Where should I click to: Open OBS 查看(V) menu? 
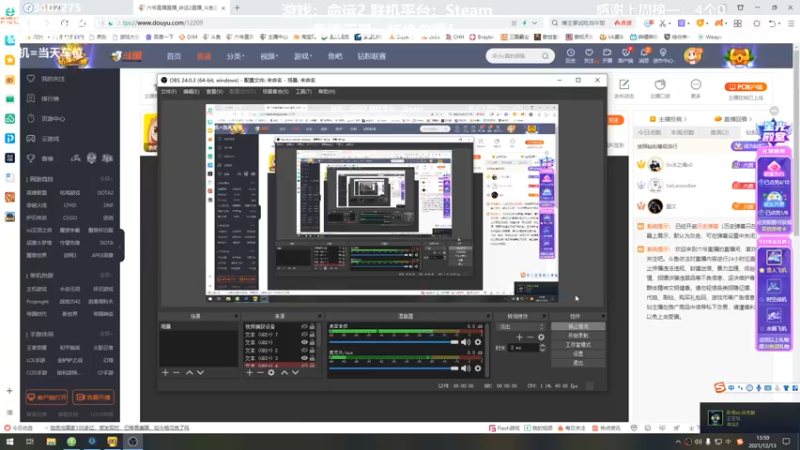point(214,92)
